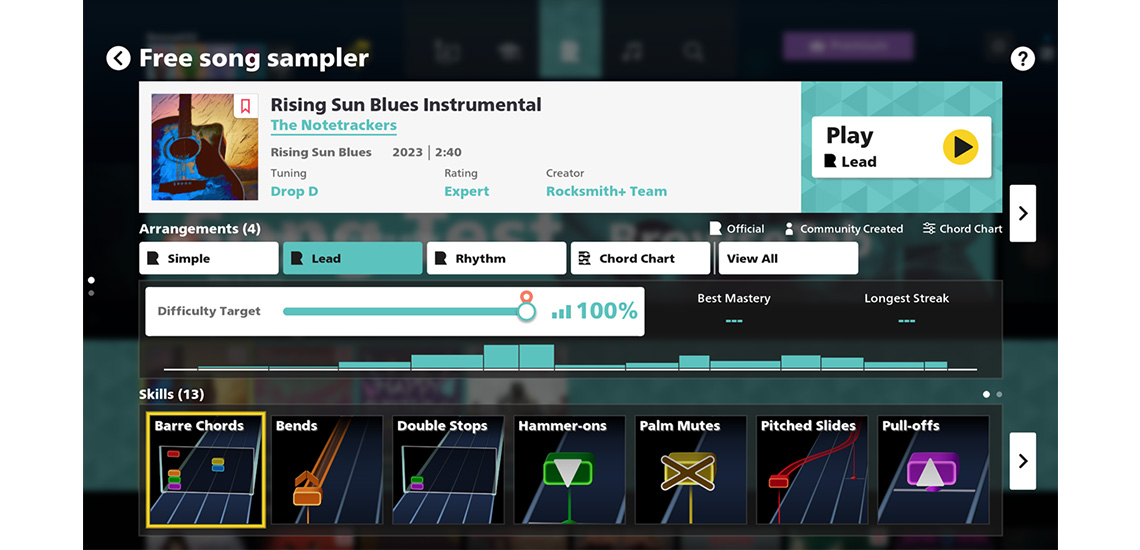Click the yellow Play button
1140x550 pixels.
[960, 147]
